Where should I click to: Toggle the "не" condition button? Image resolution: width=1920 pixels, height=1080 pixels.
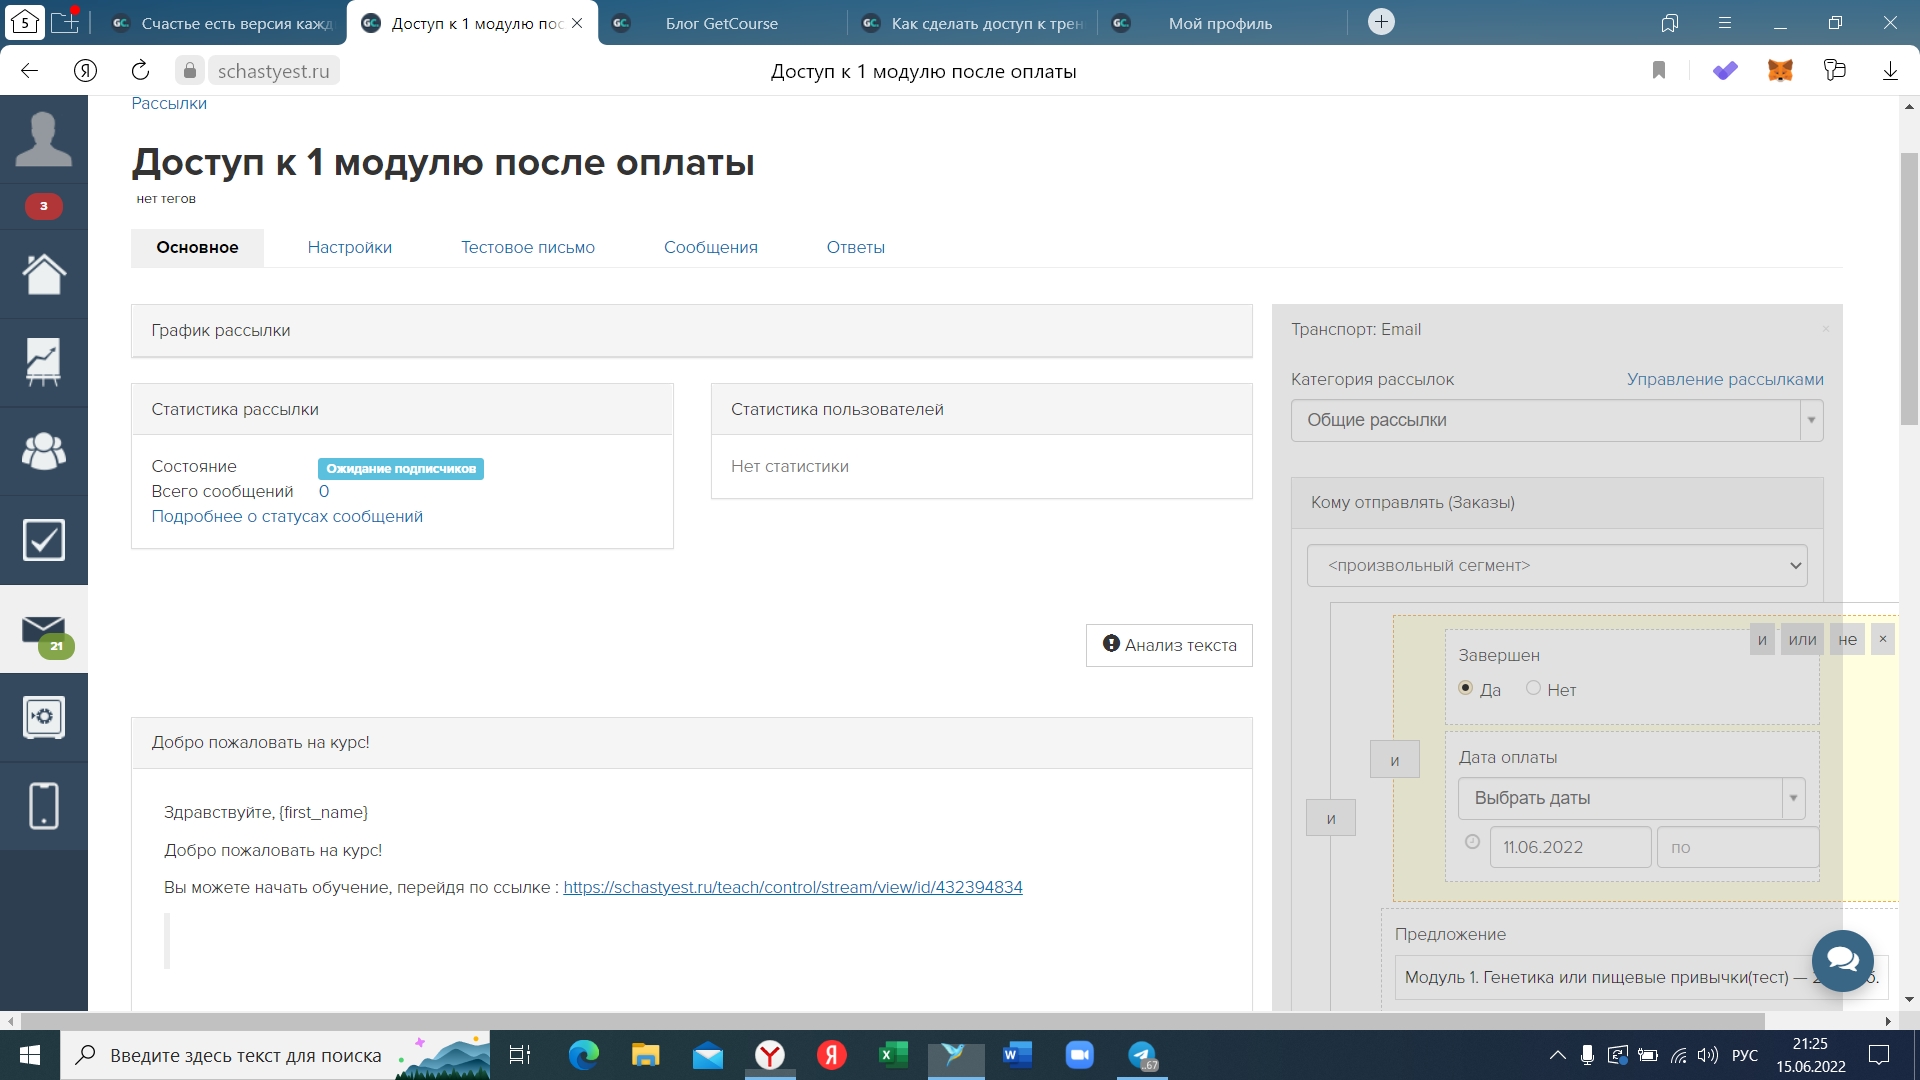coord(1847,640)
